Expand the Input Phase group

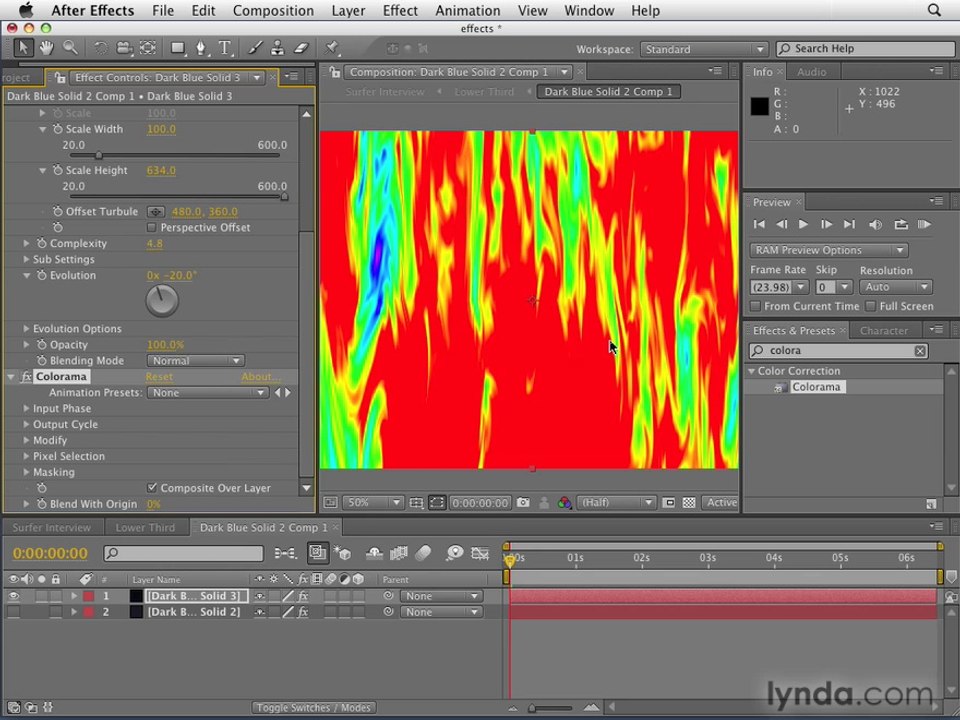point(26,408)
